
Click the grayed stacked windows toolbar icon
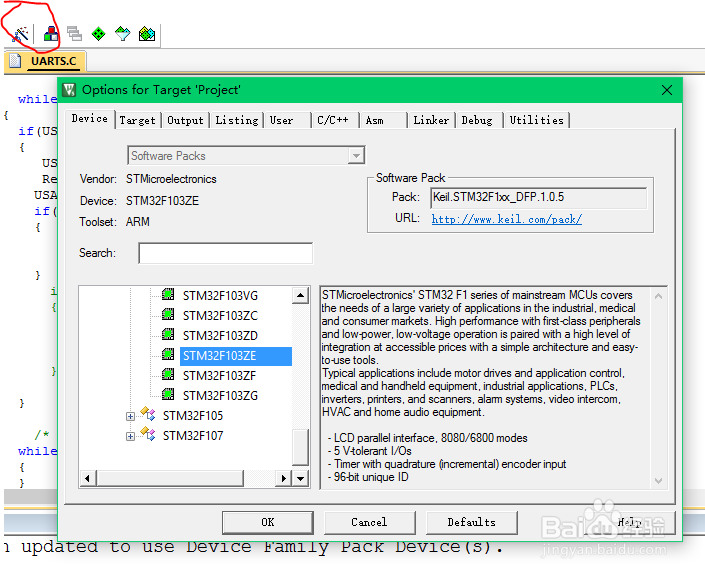[x=75, y=34]
